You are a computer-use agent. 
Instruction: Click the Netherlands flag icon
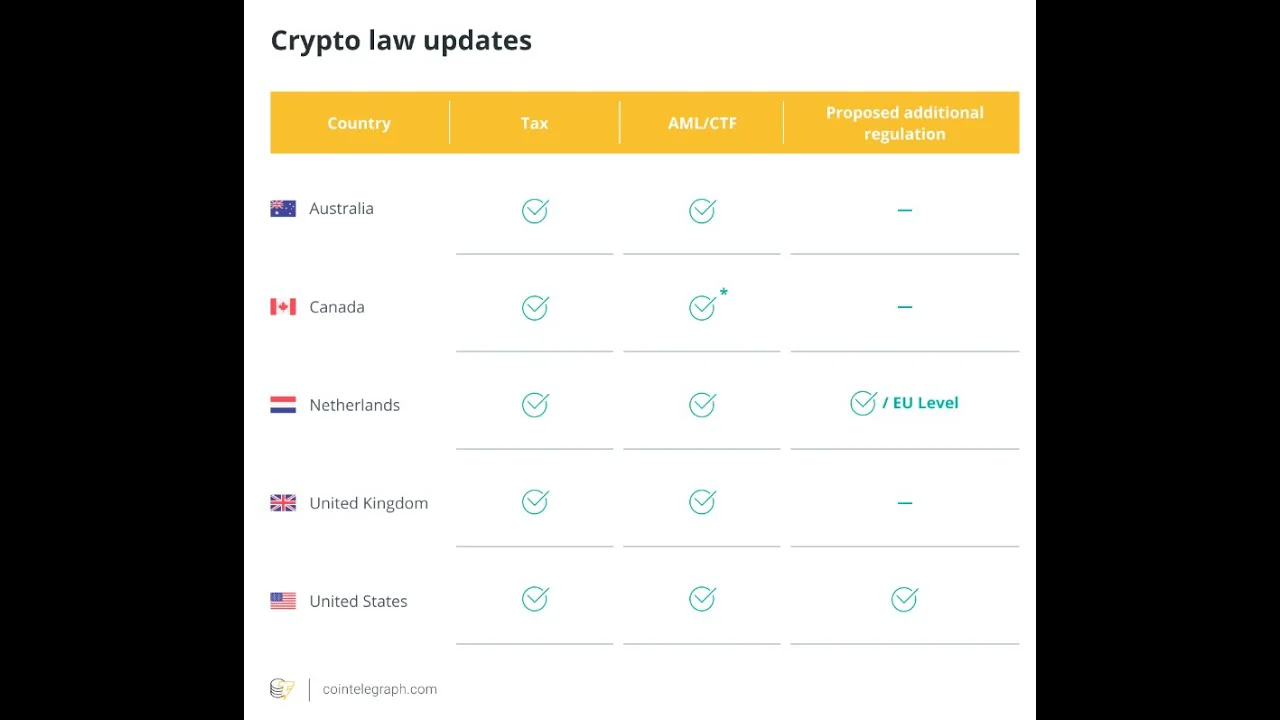coord(283,405)
